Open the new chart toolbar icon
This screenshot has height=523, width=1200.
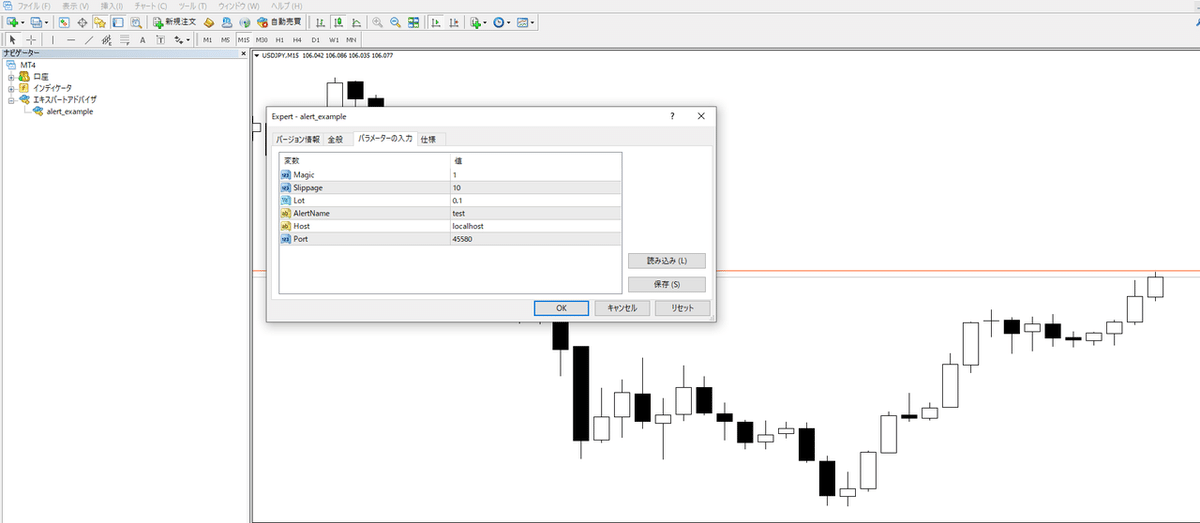(x=14, y=22)
